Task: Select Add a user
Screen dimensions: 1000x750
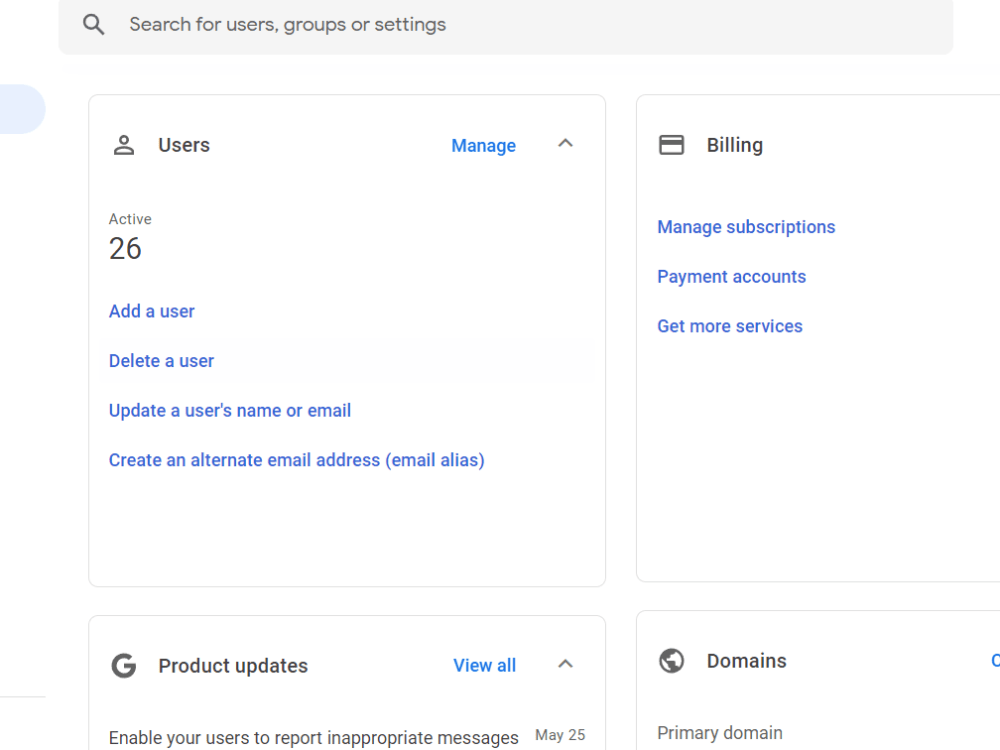Action: pos(151,311)
